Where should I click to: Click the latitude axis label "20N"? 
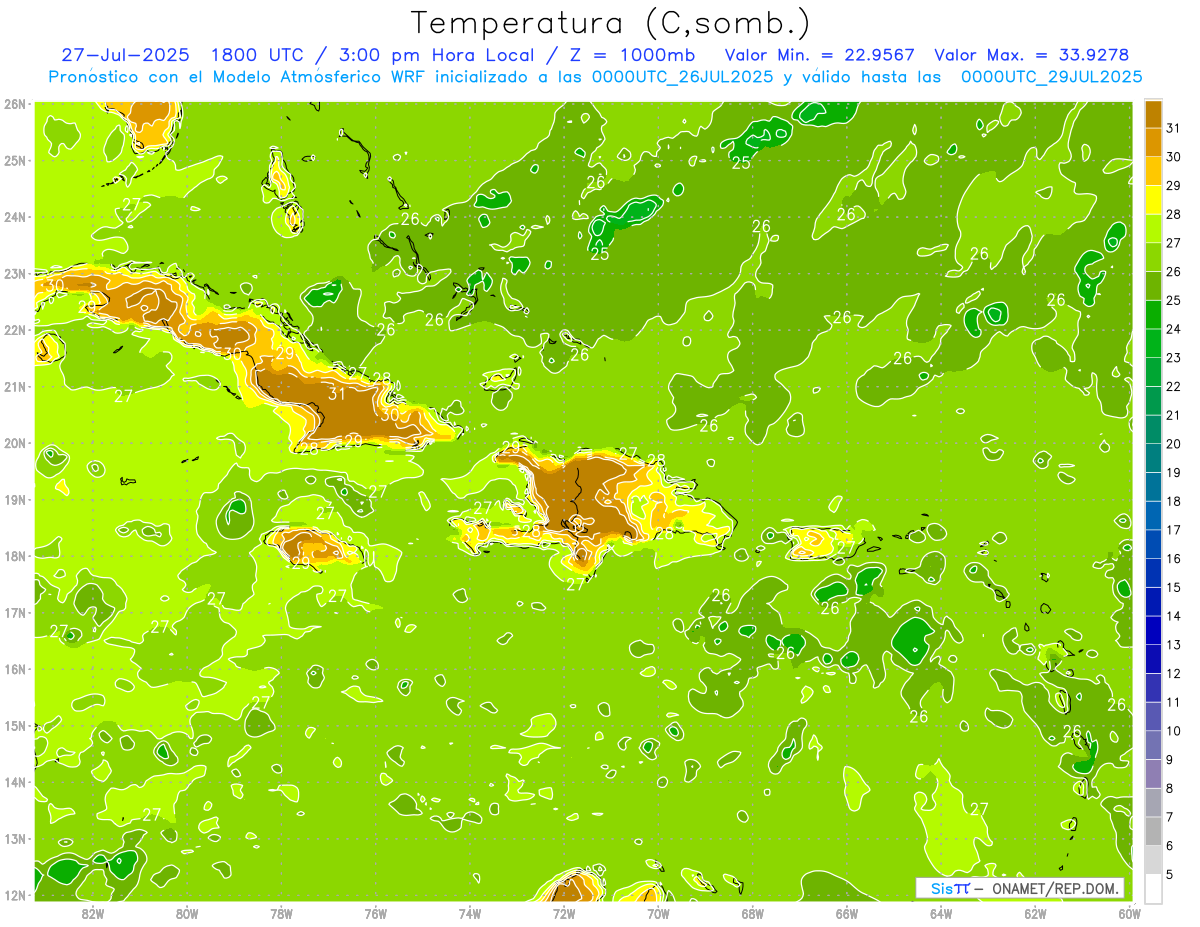(x=14, y=443)
